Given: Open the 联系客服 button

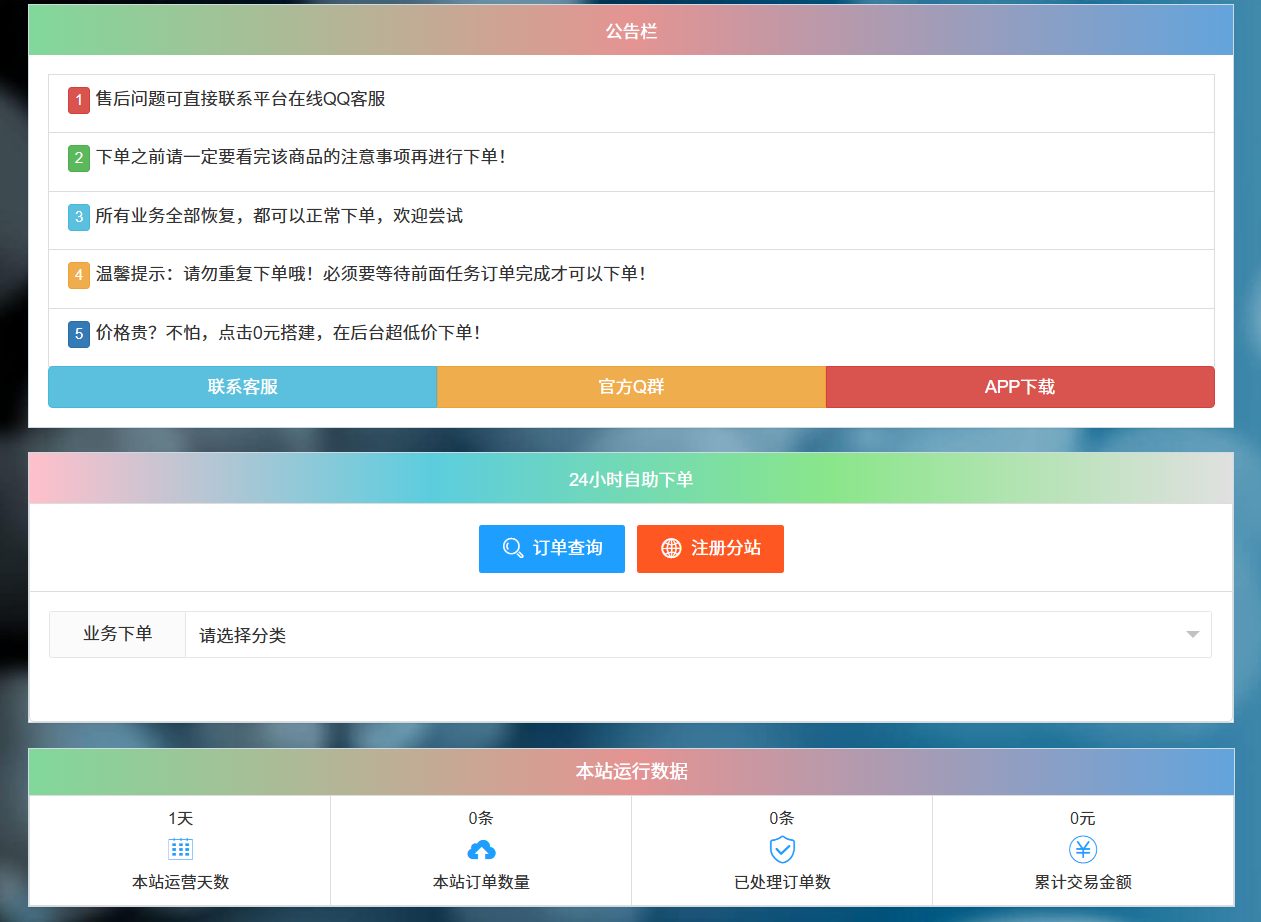Looking at the screenshot, I should 243,387.
